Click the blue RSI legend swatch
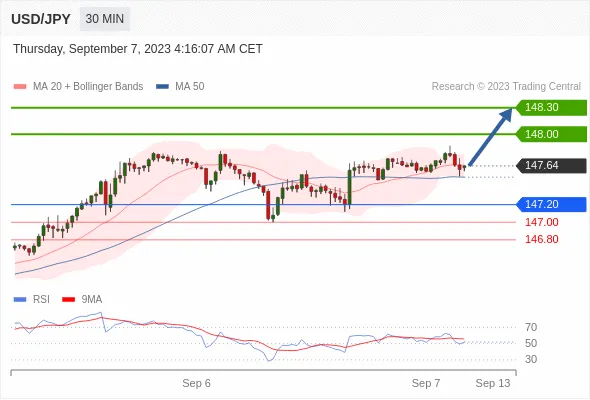This screenshot has width=590, height=400. [20, 300]
